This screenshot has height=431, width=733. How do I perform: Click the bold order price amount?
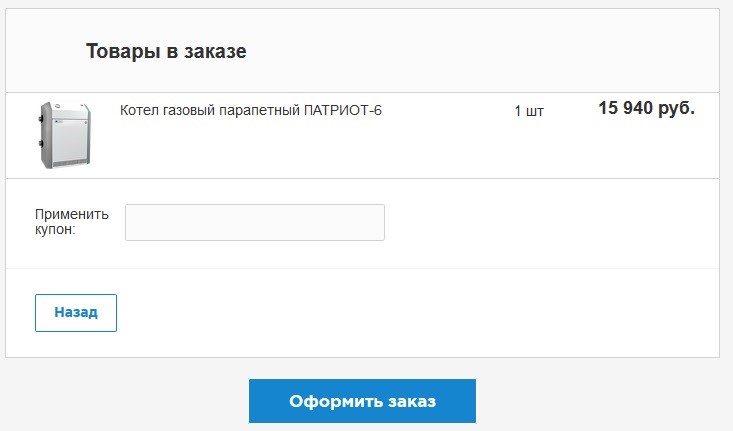(x=647, y=108)
